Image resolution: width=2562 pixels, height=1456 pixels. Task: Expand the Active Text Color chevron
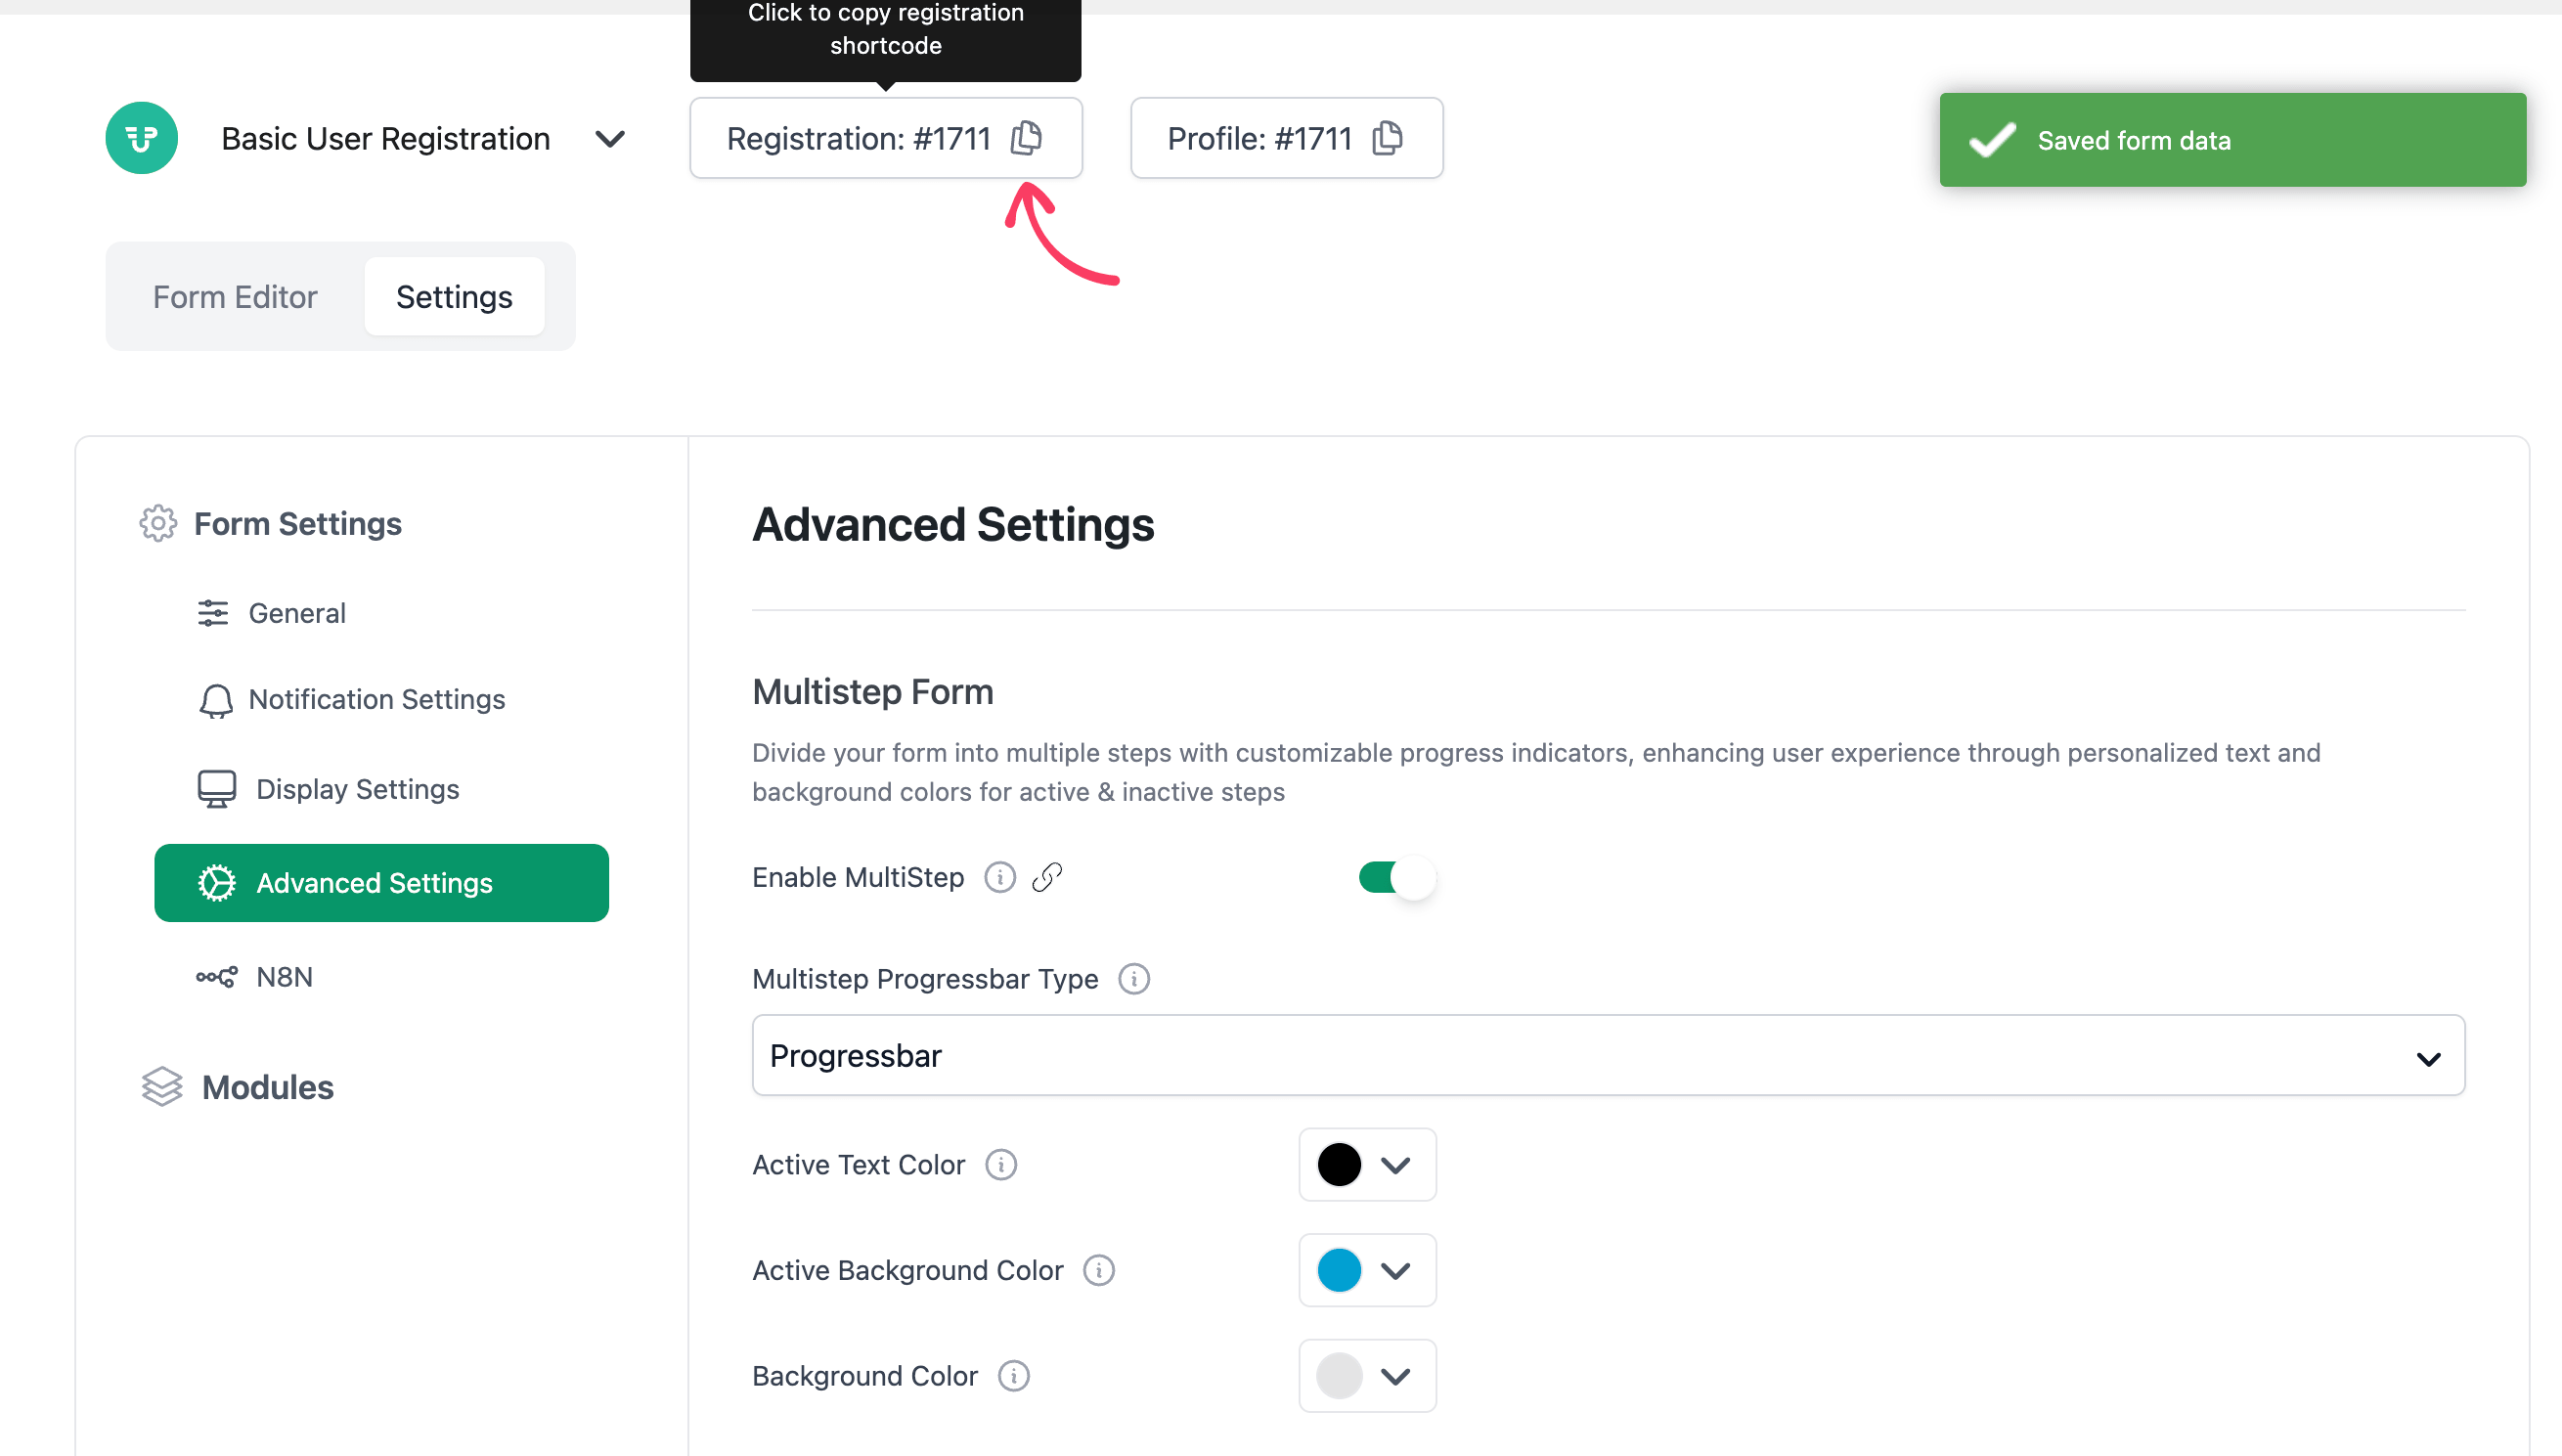click(x=1395, y=1164)
